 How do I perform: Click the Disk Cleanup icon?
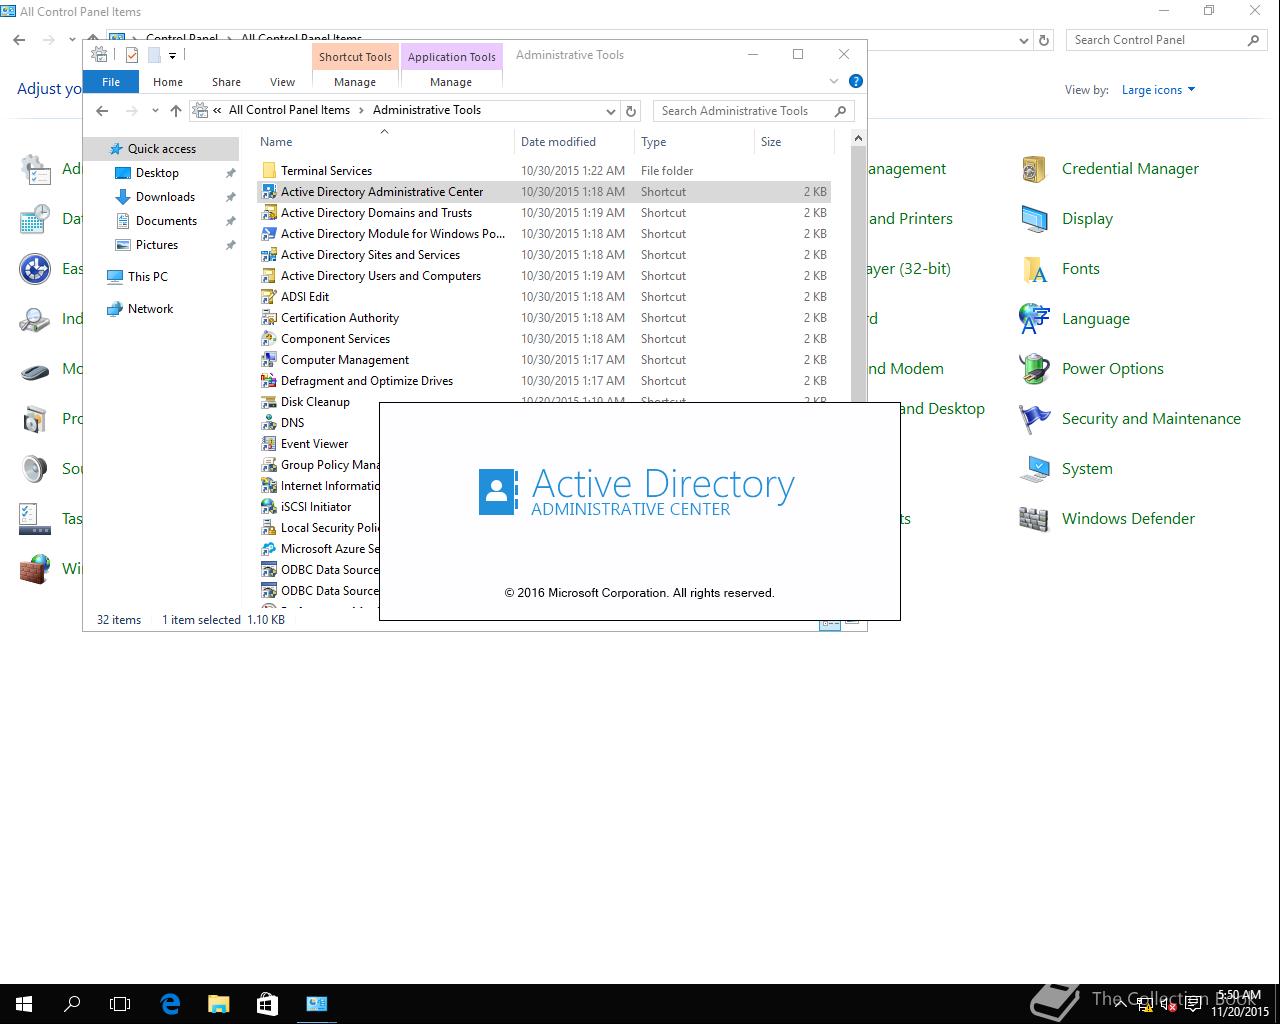tap(269, 402)
